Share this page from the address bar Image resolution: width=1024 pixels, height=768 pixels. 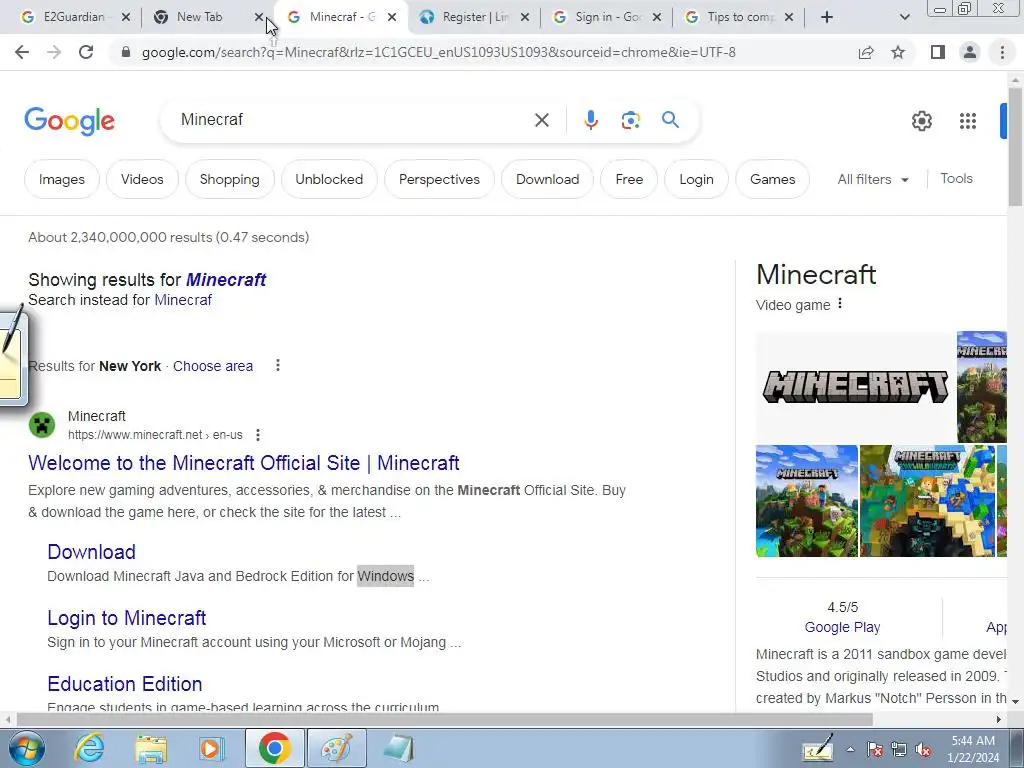866,52
